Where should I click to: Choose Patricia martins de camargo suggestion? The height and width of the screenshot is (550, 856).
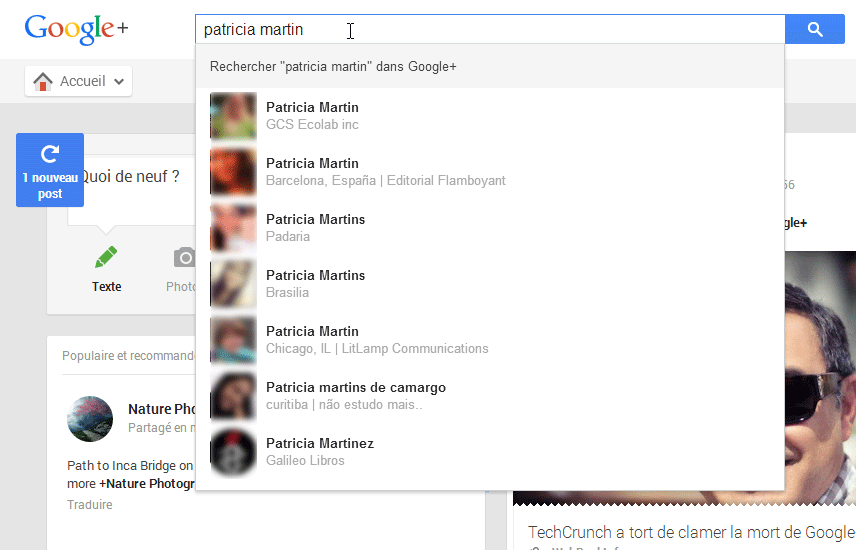tap(490, 395)
